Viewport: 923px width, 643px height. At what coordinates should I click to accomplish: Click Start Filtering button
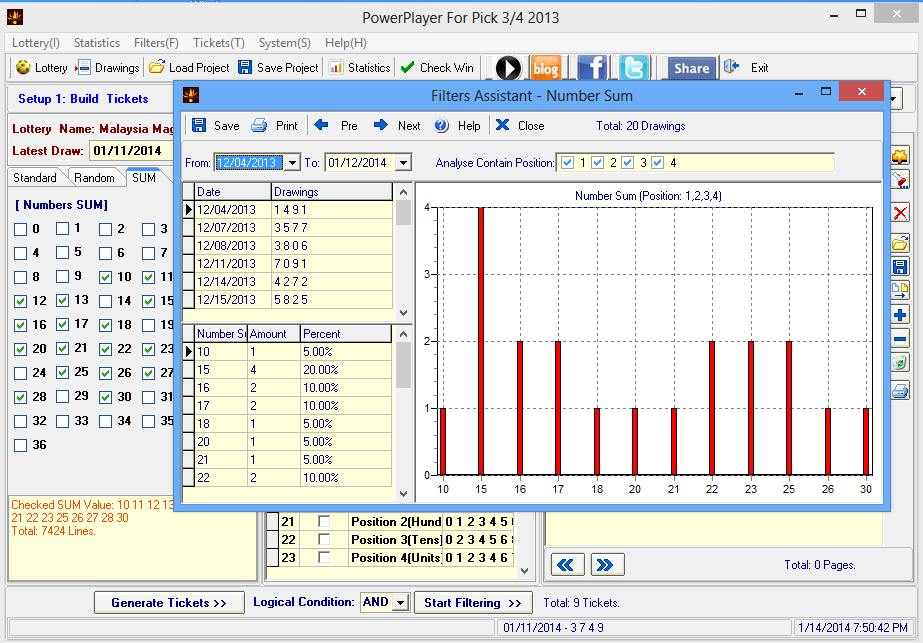[x=473, y=602]
